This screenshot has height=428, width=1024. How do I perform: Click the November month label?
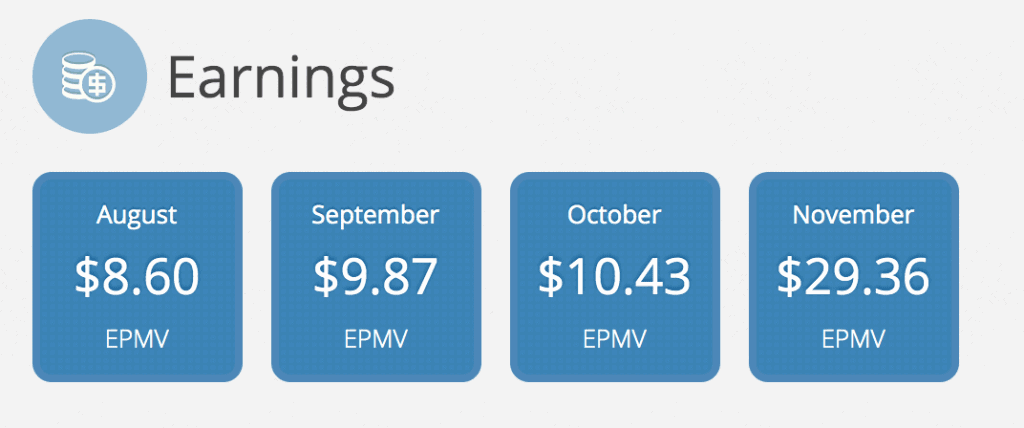point(853,215)
